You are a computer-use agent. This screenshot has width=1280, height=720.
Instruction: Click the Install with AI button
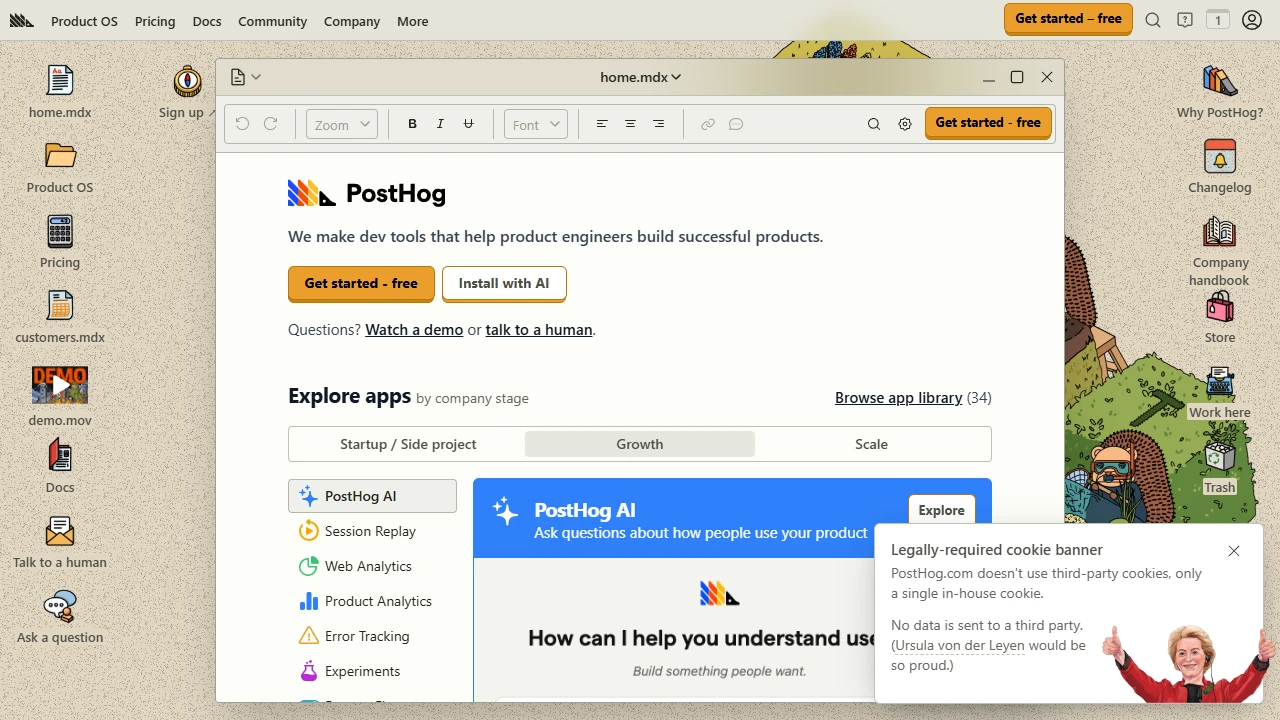pyautogui.click(x=504, y=283)
